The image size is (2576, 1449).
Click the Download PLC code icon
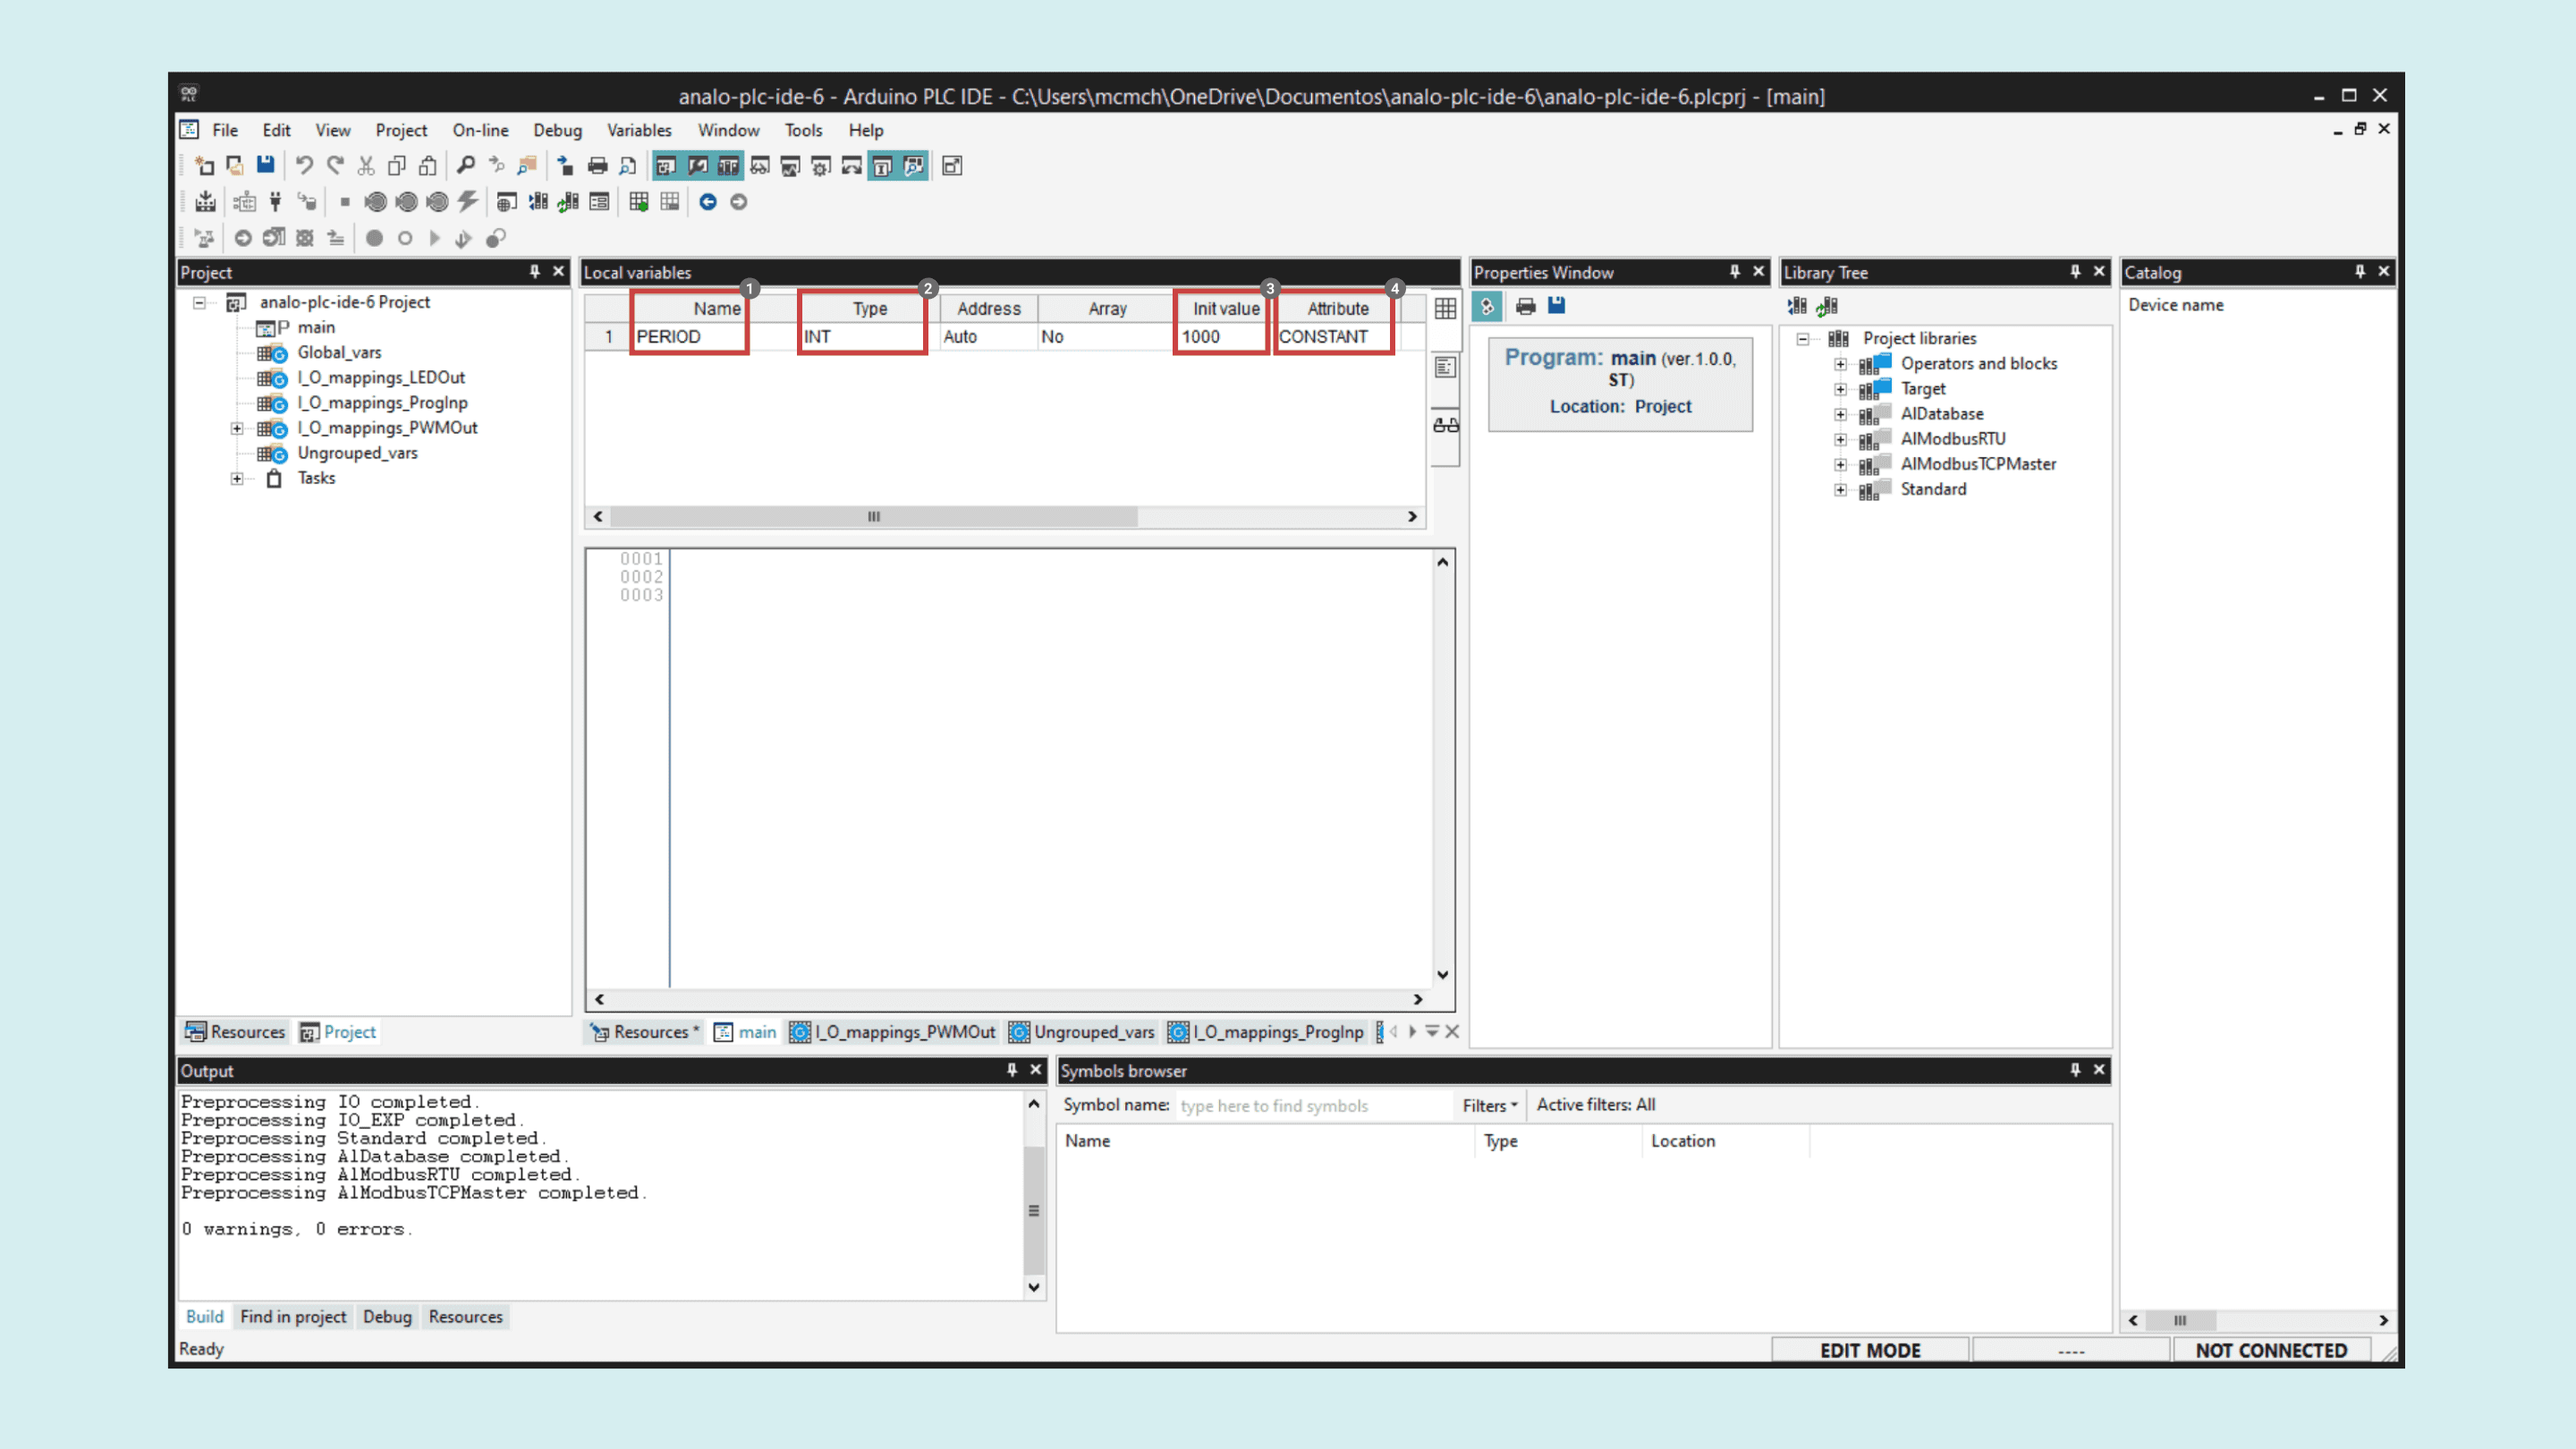205,202
